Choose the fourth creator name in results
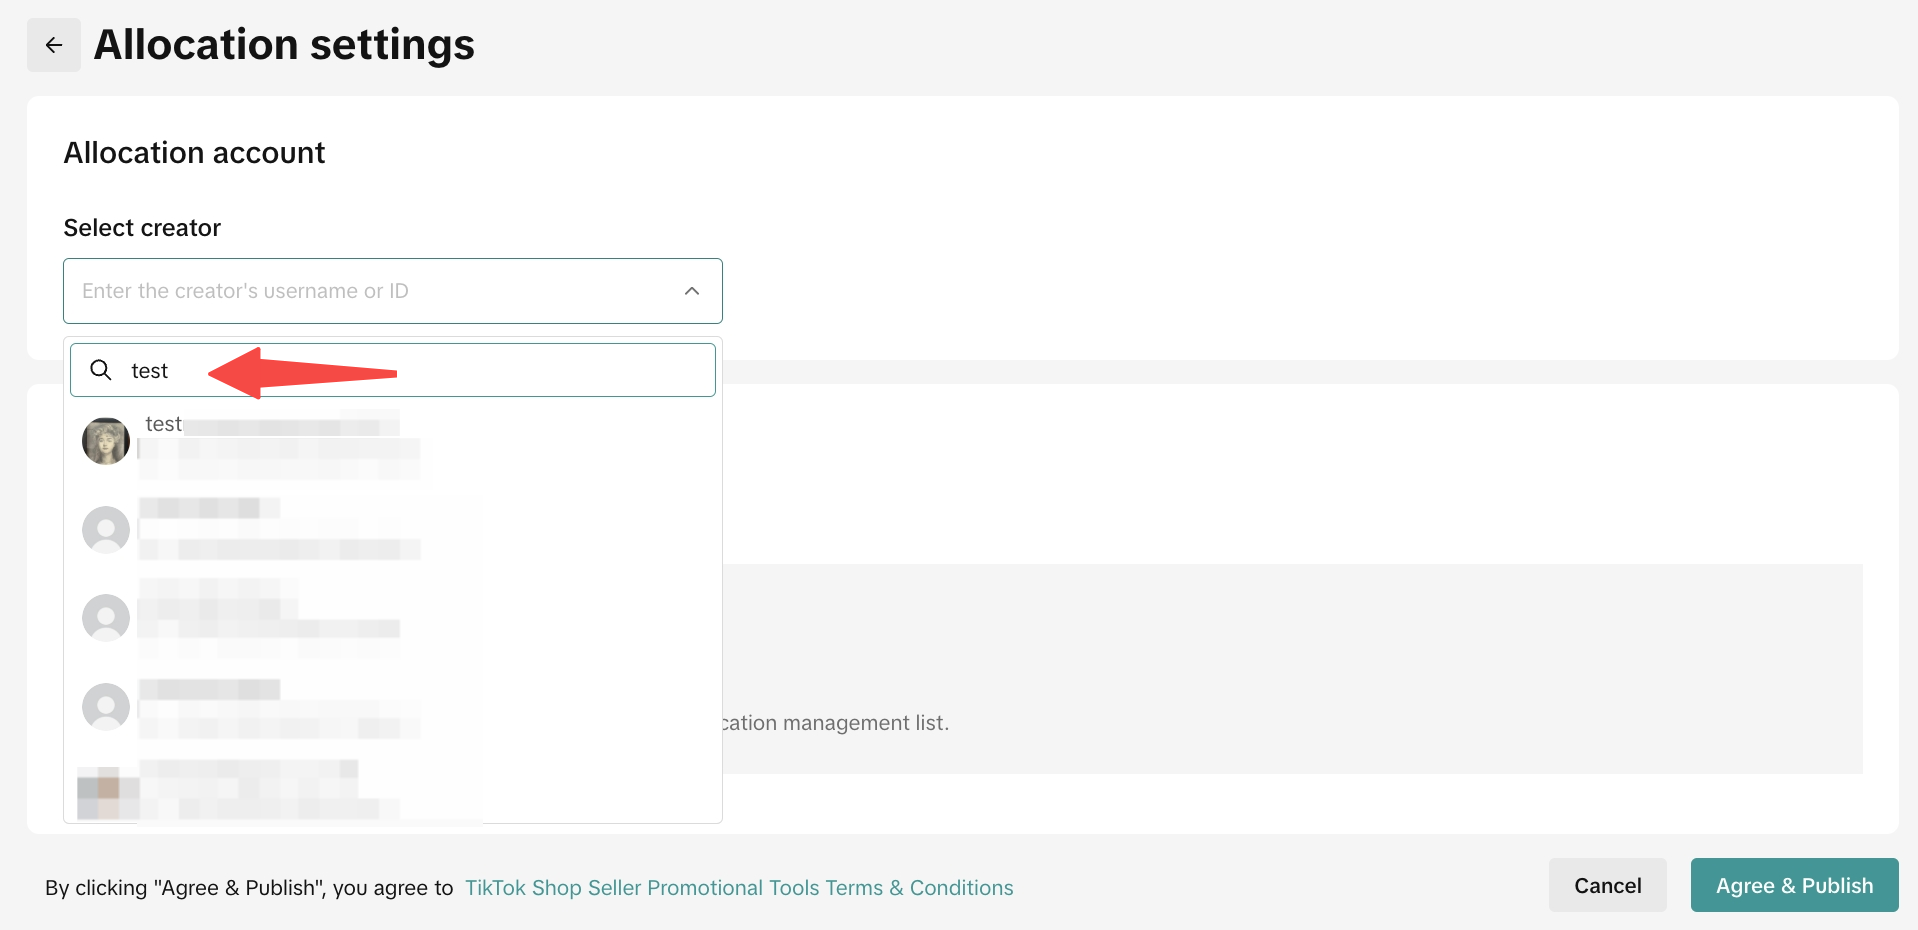This screenshot has width=1918, height=930. (x=210, y=689)
